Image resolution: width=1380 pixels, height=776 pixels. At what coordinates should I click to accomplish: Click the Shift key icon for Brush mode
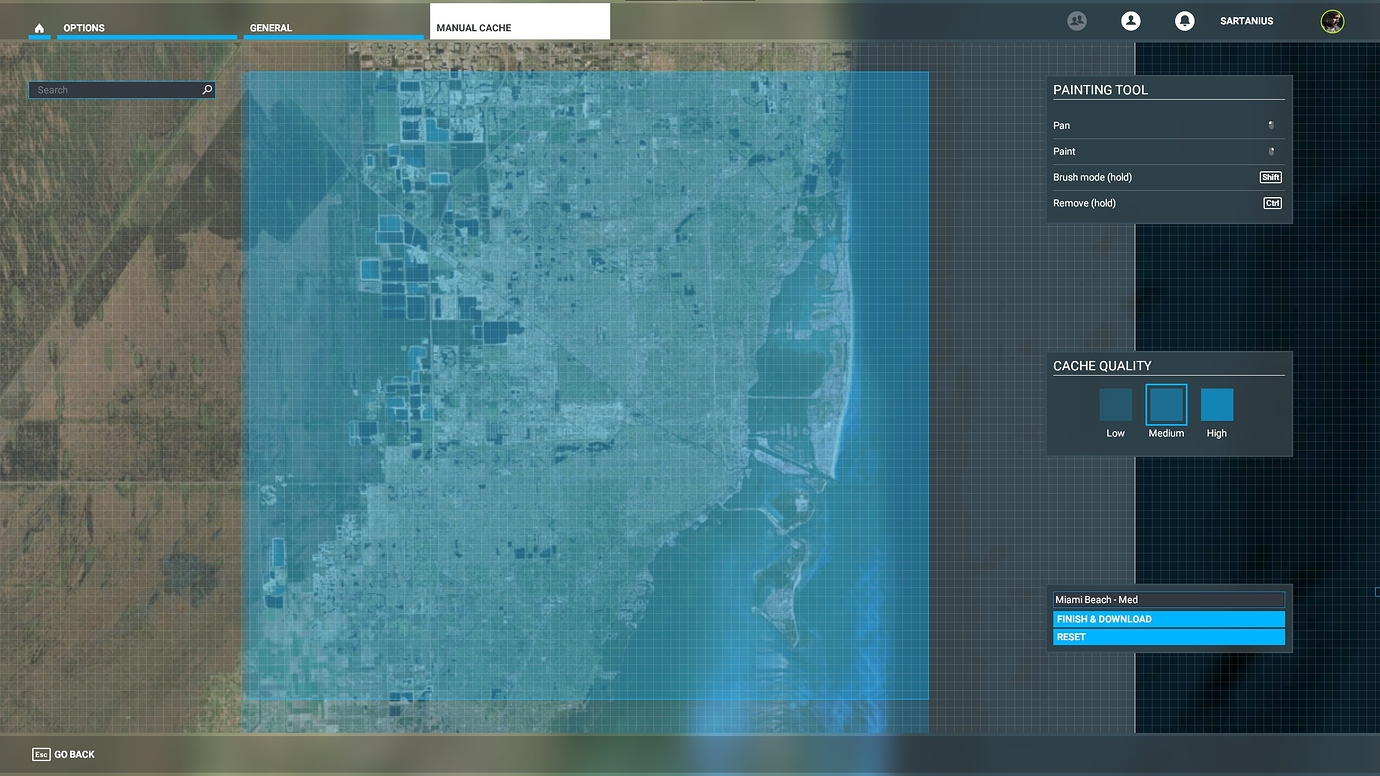click(x=1270, y=178)
